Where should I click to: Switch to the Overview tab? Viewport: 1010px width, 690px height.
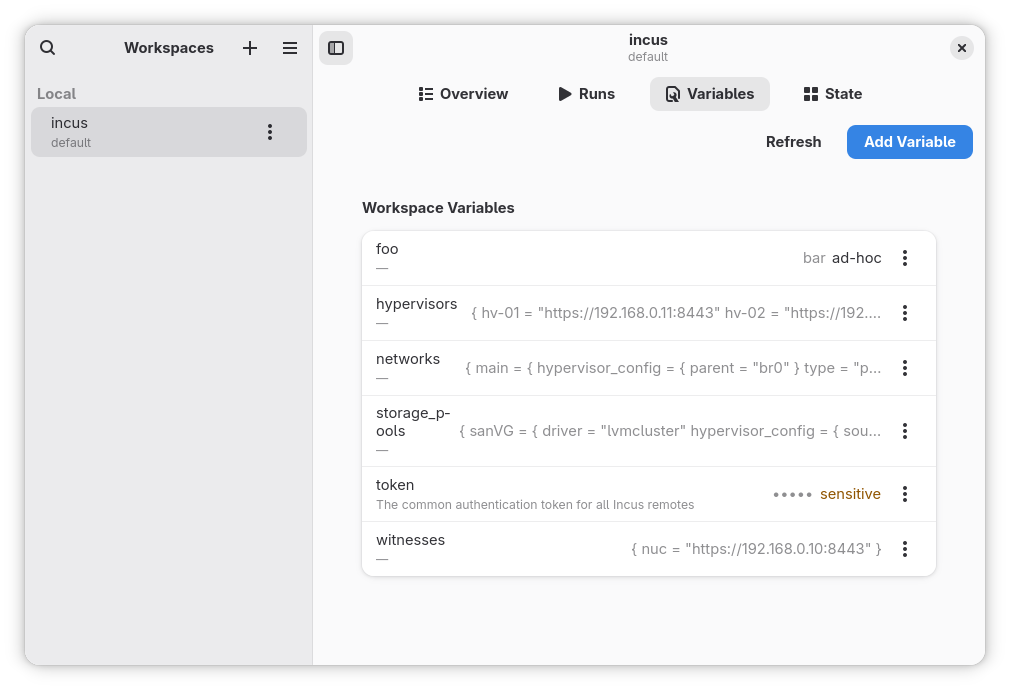pos(463,94)
